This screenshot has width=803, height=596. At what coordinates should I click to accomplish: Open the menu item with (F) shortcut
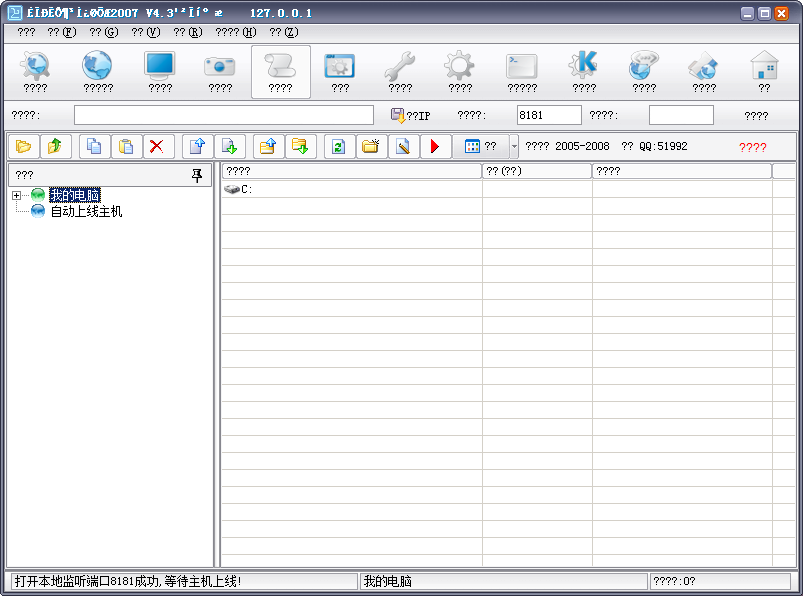61,32
